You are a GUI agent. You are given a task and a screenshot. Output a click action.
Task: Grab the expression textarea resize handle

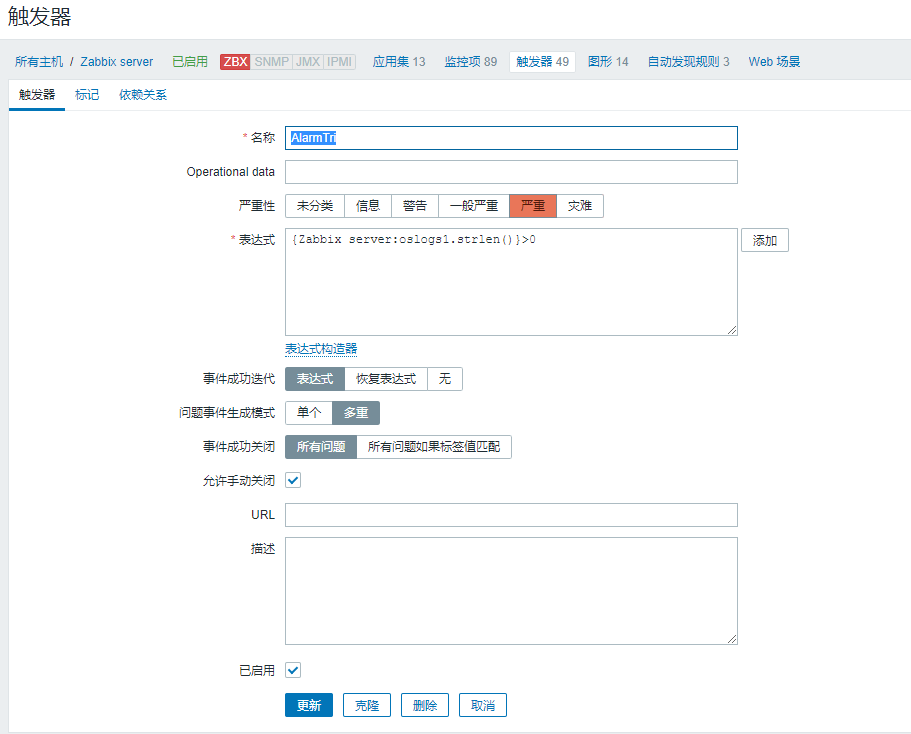pyautogui.click(x=732, y=330)
